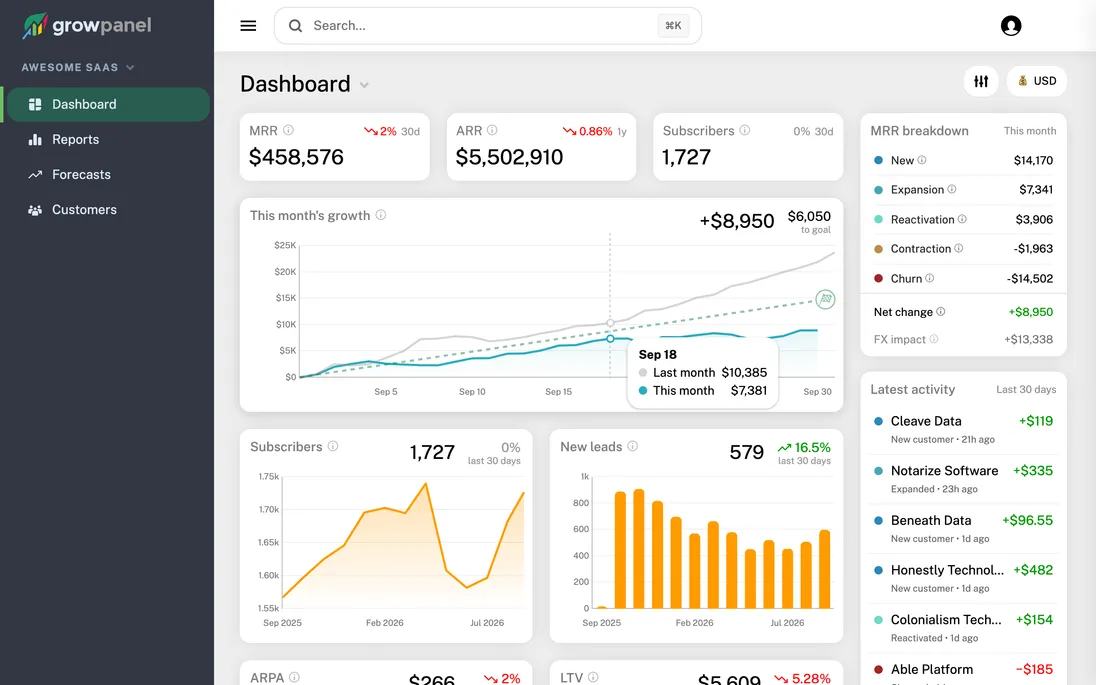The image size is (1096, 685).
Task: Click the info icon beside LTV
Action: point(593,677)
